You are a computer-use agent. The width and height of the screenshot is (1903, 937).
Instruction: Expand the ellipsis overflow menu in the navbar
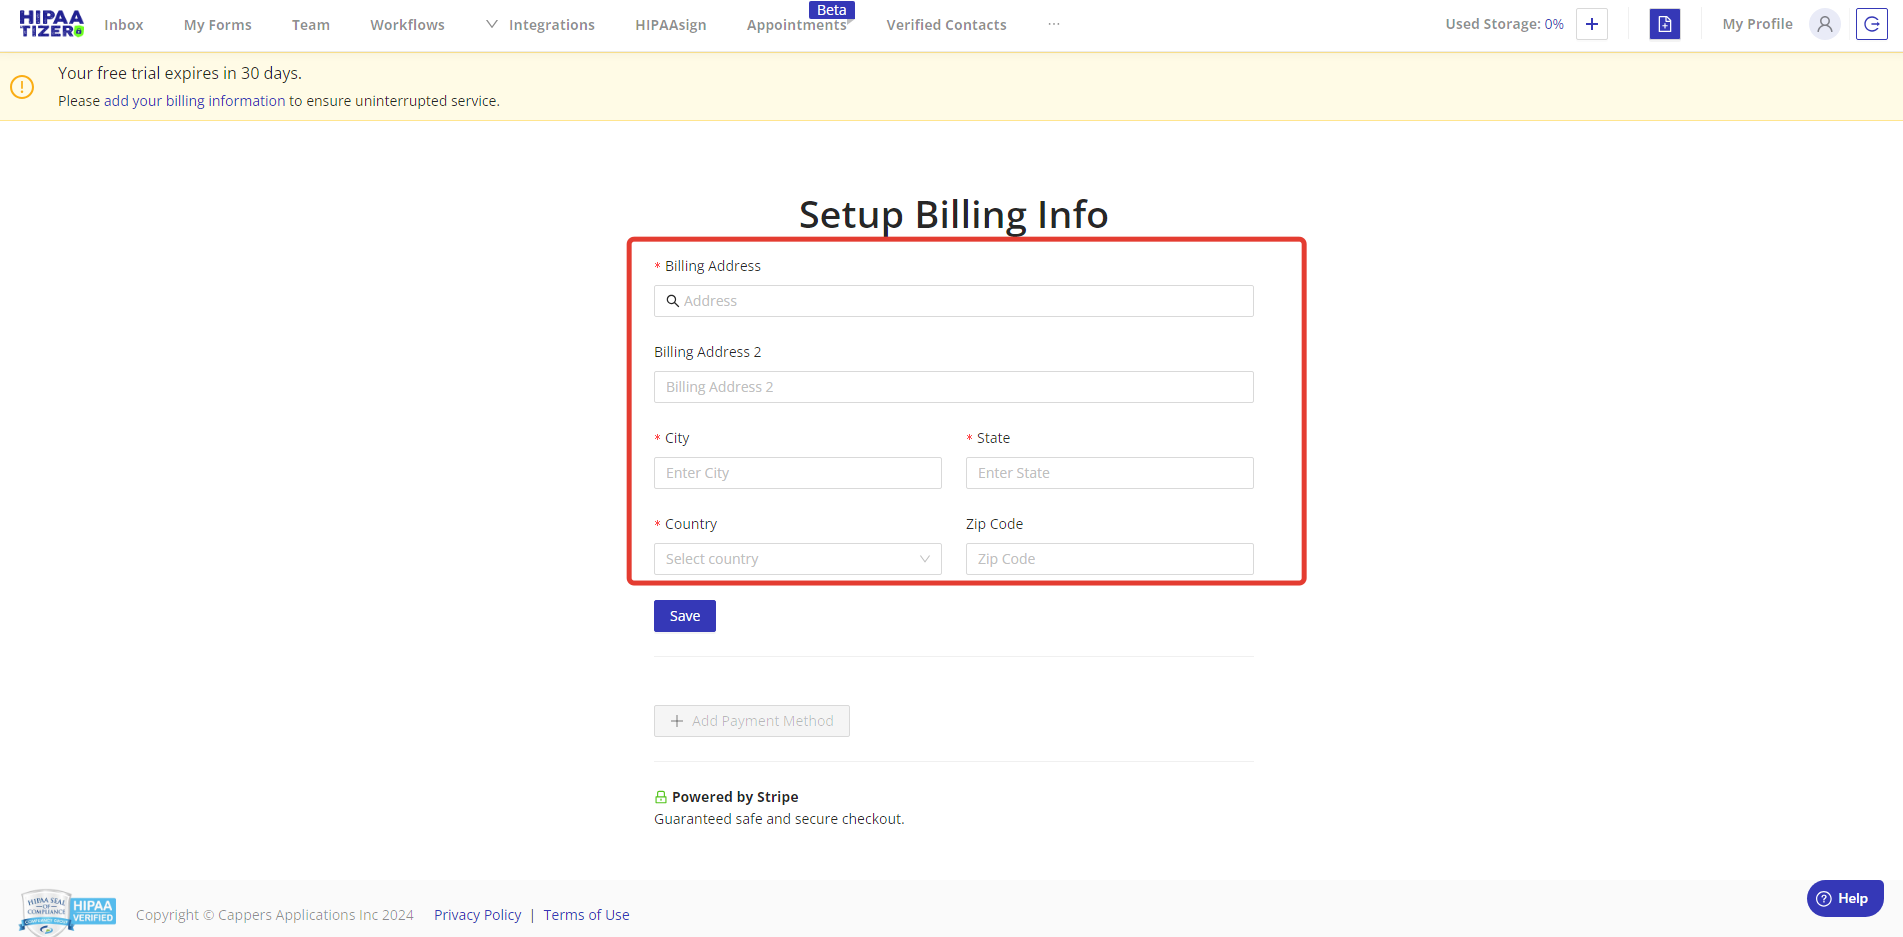1053,23
